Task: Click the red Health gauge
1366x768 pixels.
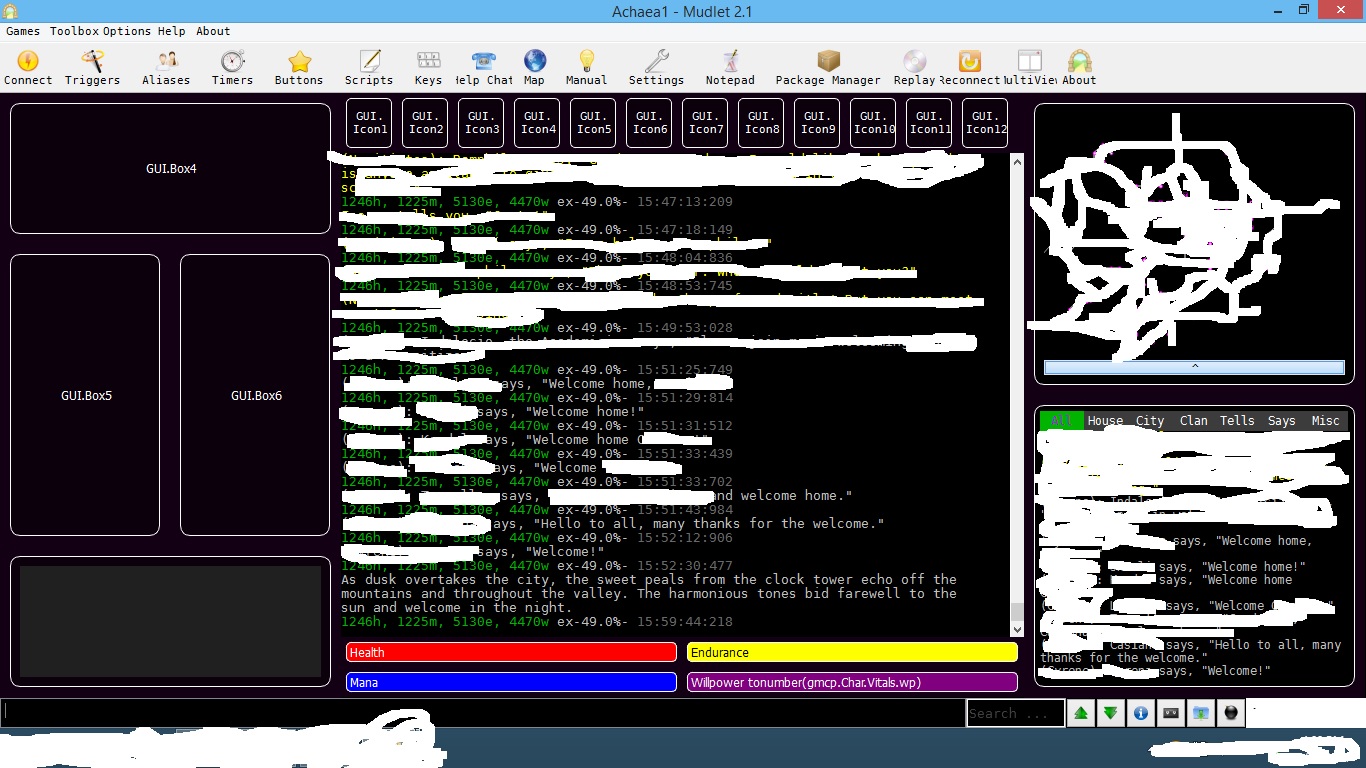Action: pyautogui.click(x=511, y=652)
